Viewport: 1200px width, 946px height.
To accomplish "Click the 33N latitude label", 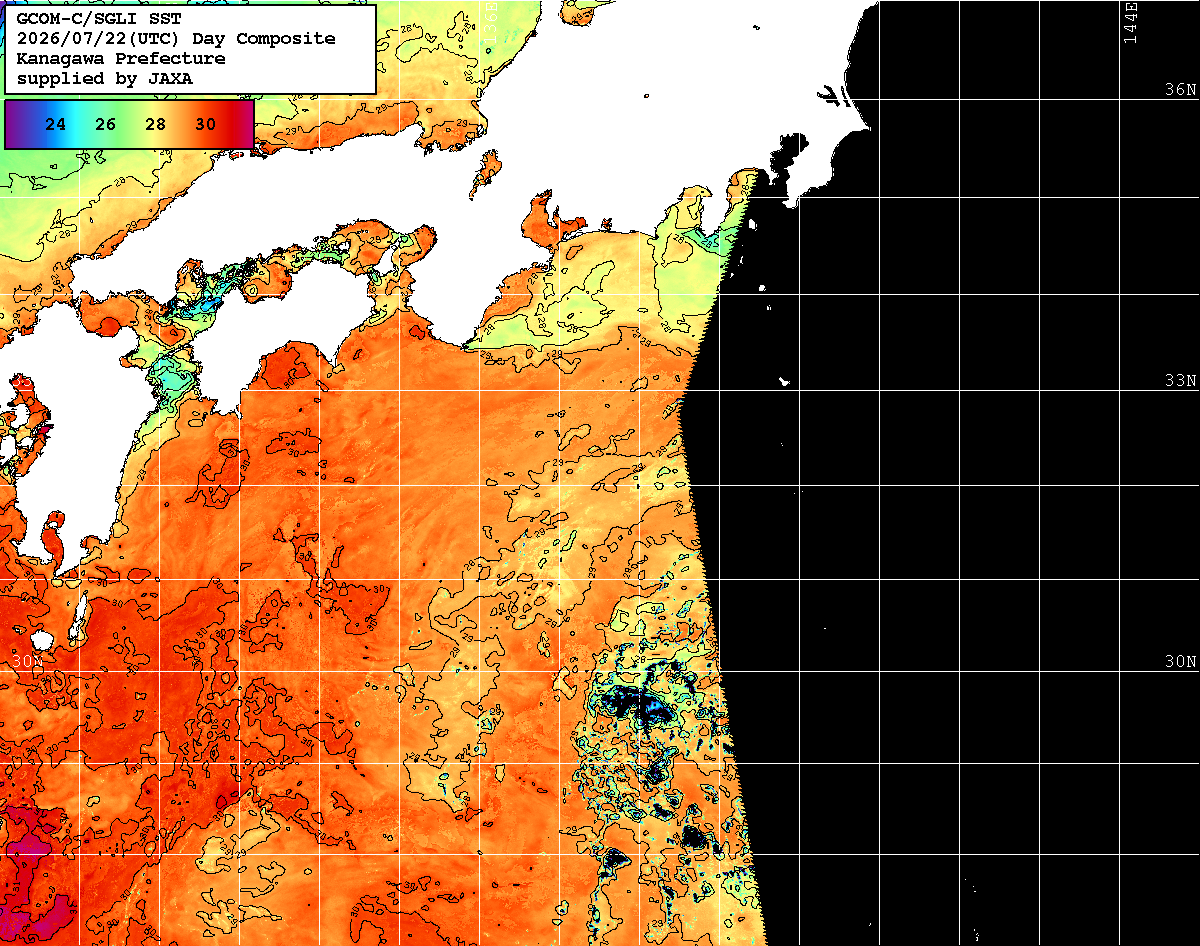I will pos(1180,380).
